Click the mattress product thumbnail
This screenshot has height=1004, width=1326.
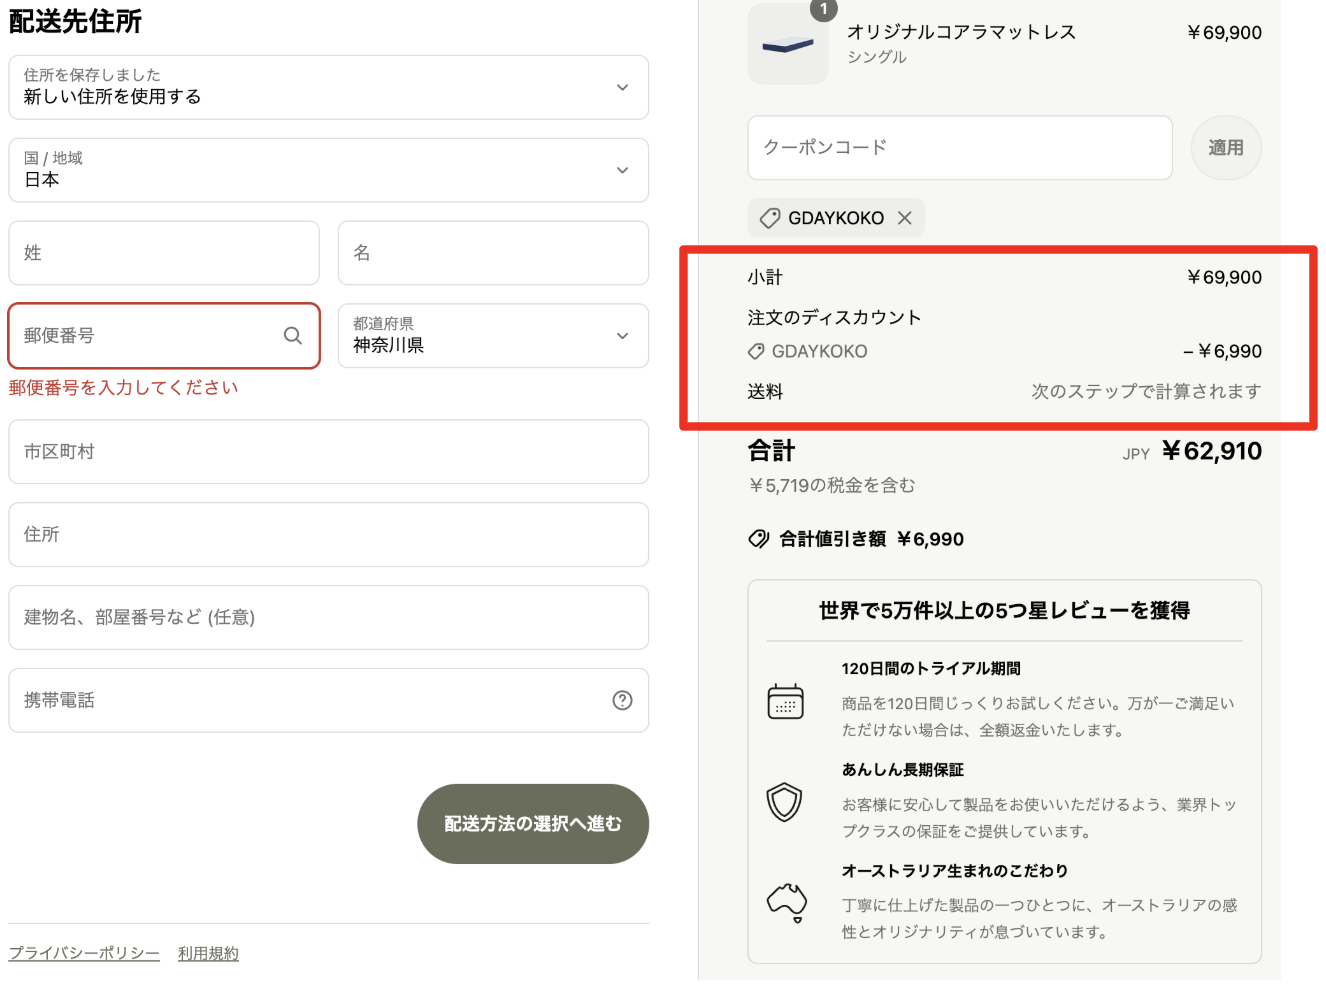(788, 44)
